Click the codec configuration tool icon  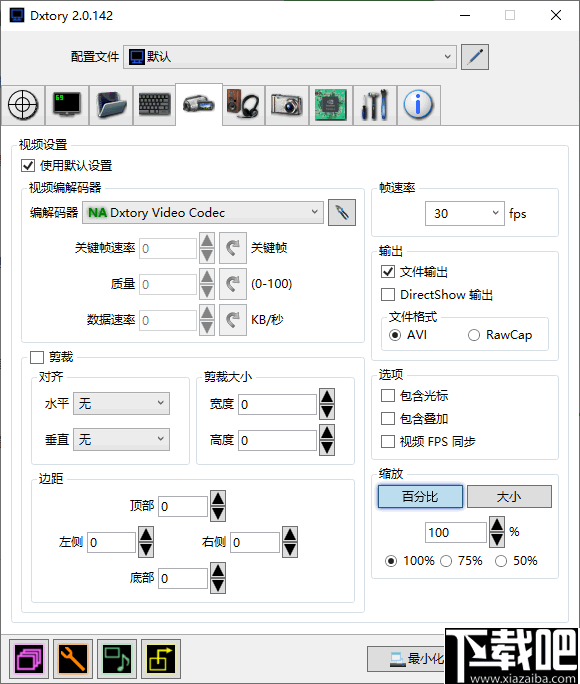[x=342, y=213]
